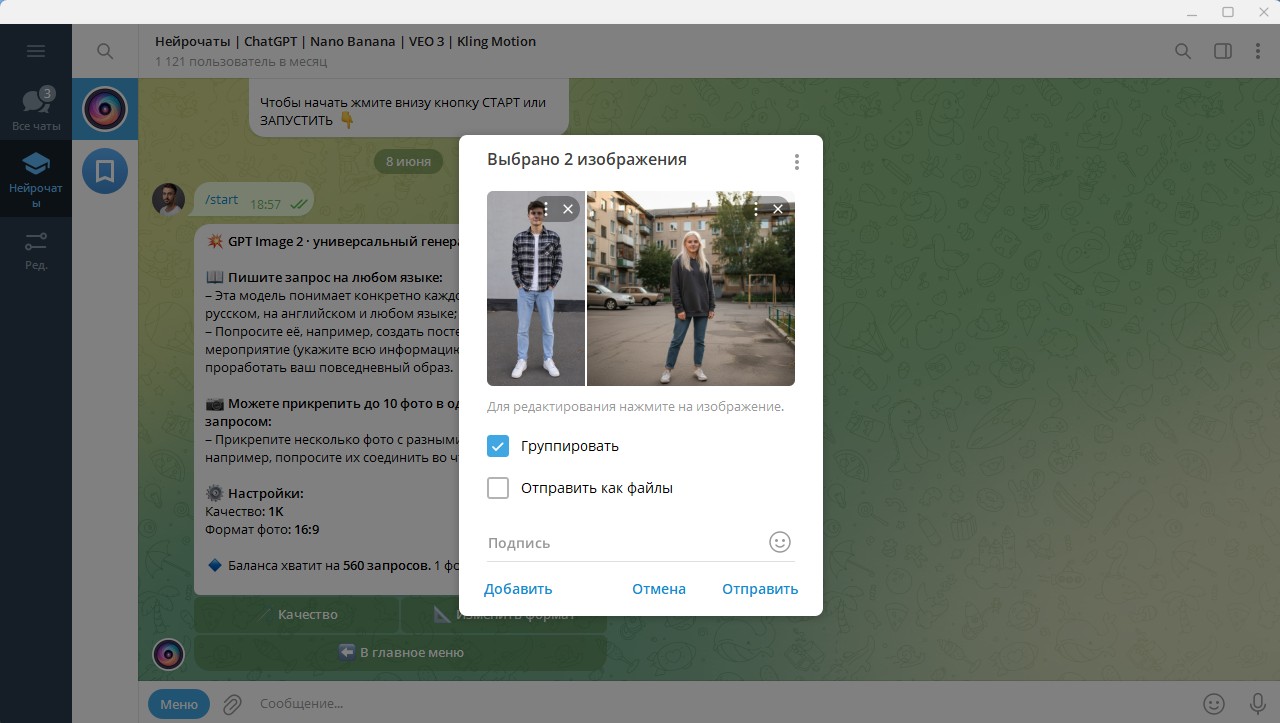The width and height of the screenshot is (1280, 723).
Task: Click the Отправить button
Action: pos(760,589)
